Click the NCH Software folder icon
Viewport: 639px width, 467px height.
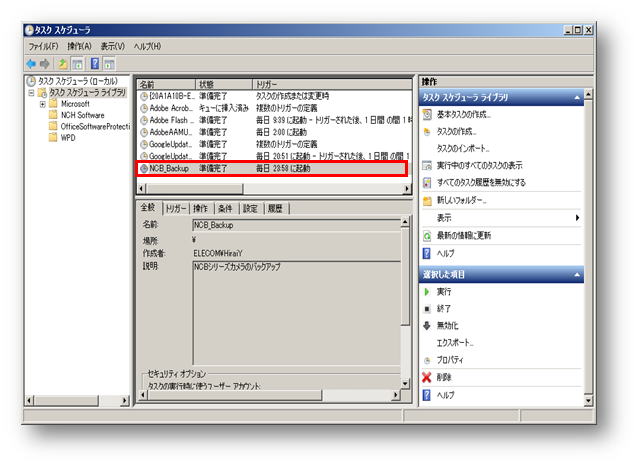click(53, 115)
